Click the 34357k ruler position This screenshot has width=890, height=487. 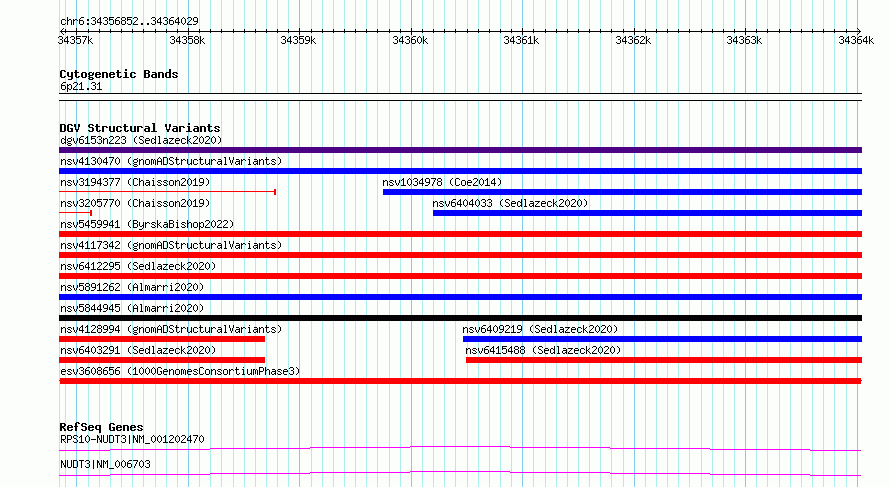75,40
